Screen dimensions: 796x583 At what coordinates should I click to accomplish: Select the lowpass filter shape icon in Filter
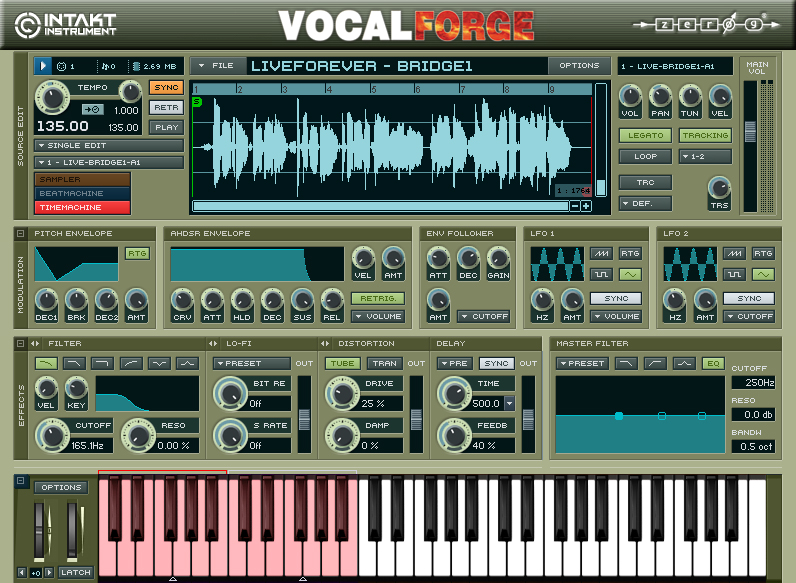click(x=46, y=363)
